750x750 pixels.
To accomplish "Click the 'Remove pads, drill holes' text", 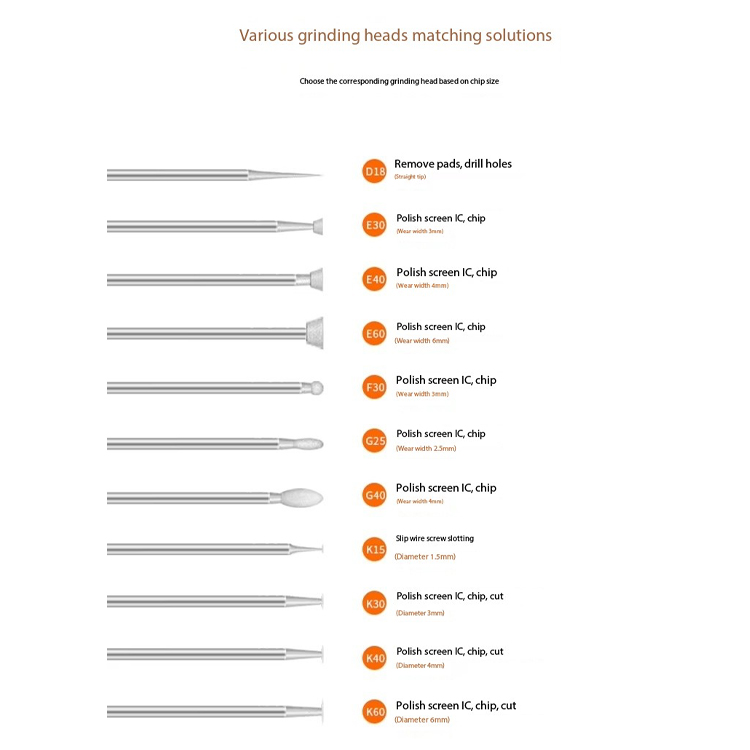I will (x=453, y=164).
